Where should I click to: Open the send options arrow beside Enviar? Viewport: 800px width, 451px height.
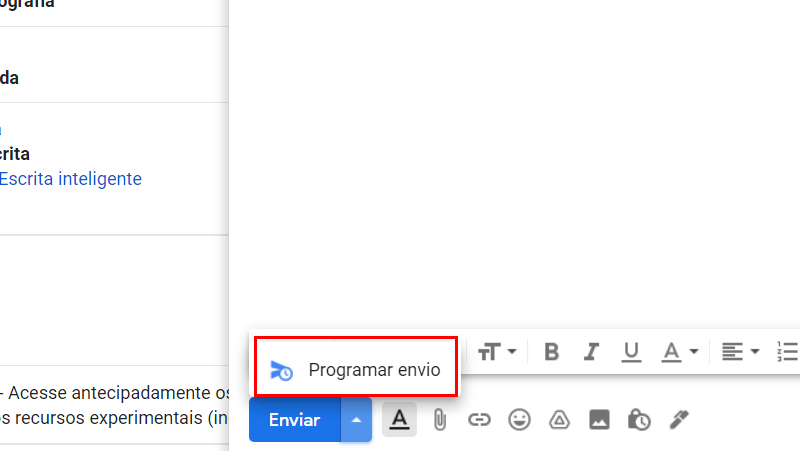point(356,420)
